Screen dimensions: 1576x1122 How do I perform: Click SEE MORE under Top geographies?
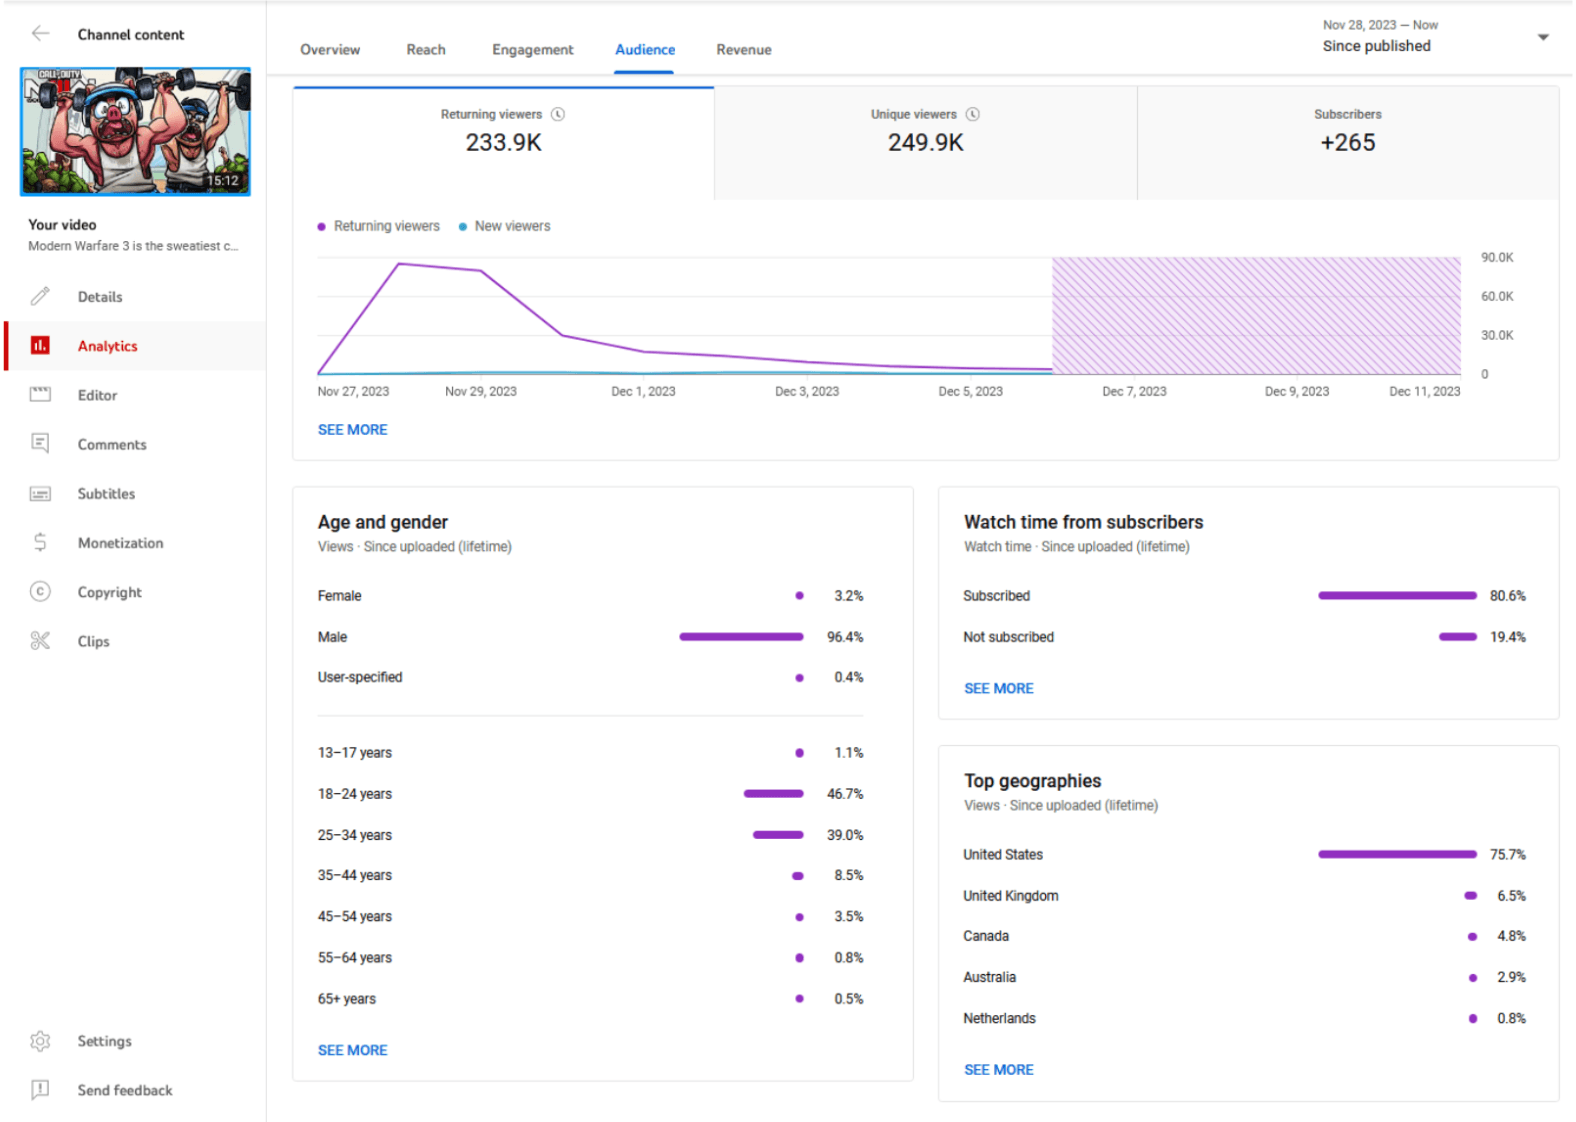(998, 1070)
